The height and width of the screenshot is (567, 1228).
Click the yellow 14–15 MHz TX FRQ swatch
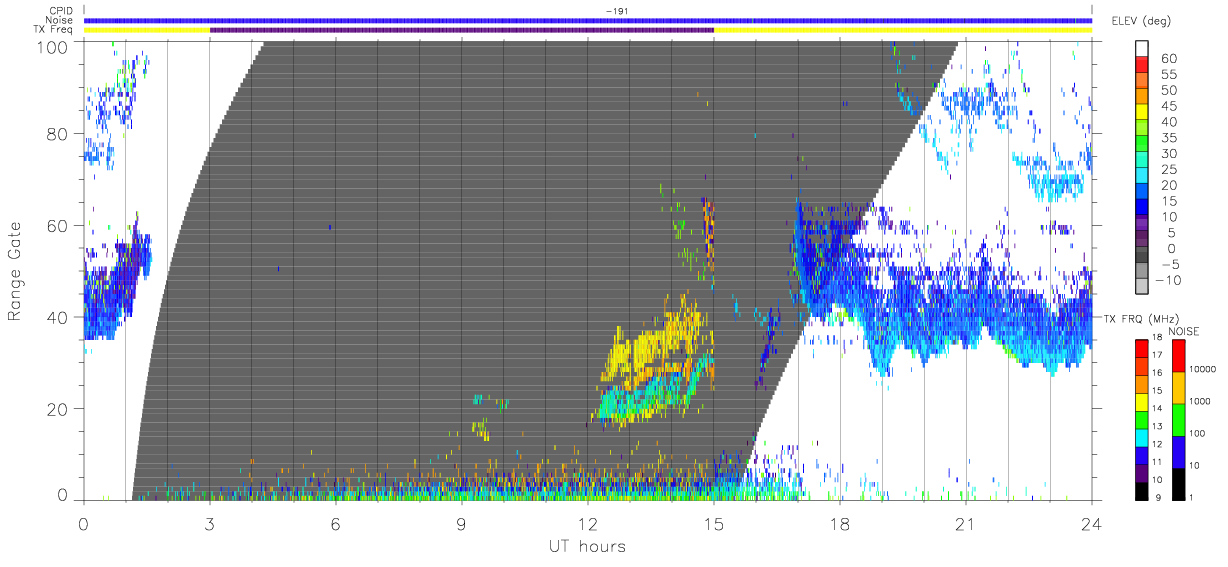point(1144,400)
